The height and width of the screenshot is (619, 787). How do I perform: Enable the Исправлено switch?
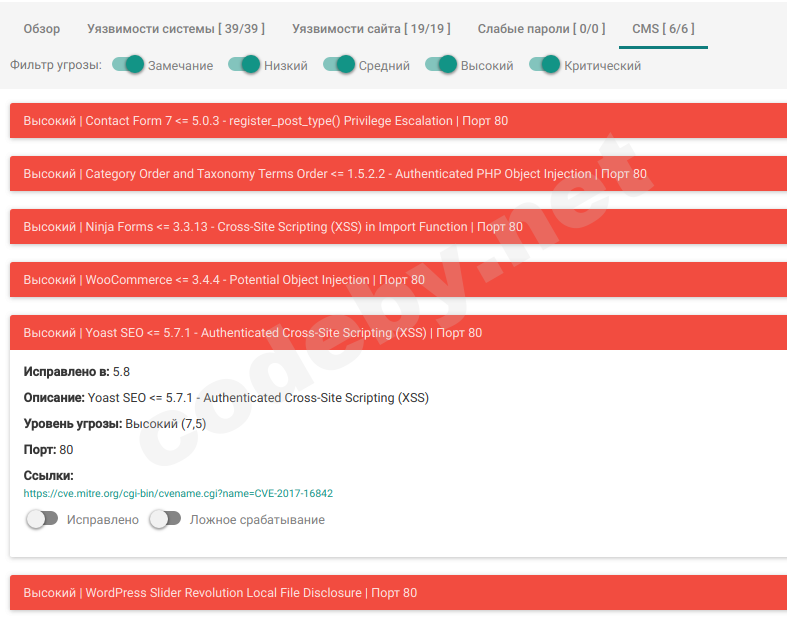coord(42,519)
